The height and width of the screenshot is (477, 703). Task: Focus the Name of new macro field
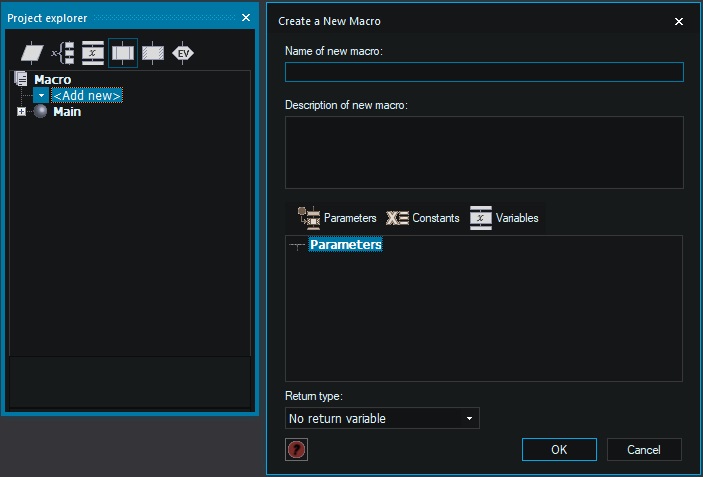point(484,72)
